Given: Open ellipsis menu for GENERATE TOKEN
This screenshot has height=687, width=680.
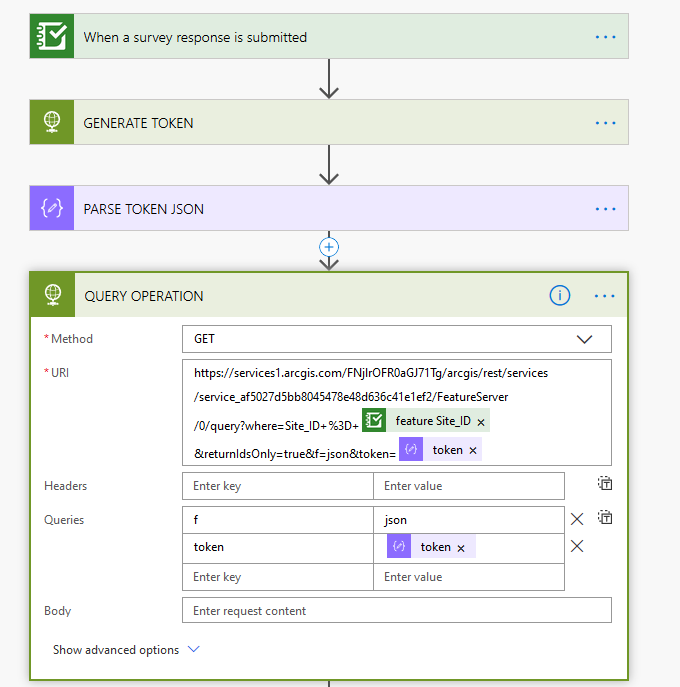Looking at the screenshot, I should (605, 123).
